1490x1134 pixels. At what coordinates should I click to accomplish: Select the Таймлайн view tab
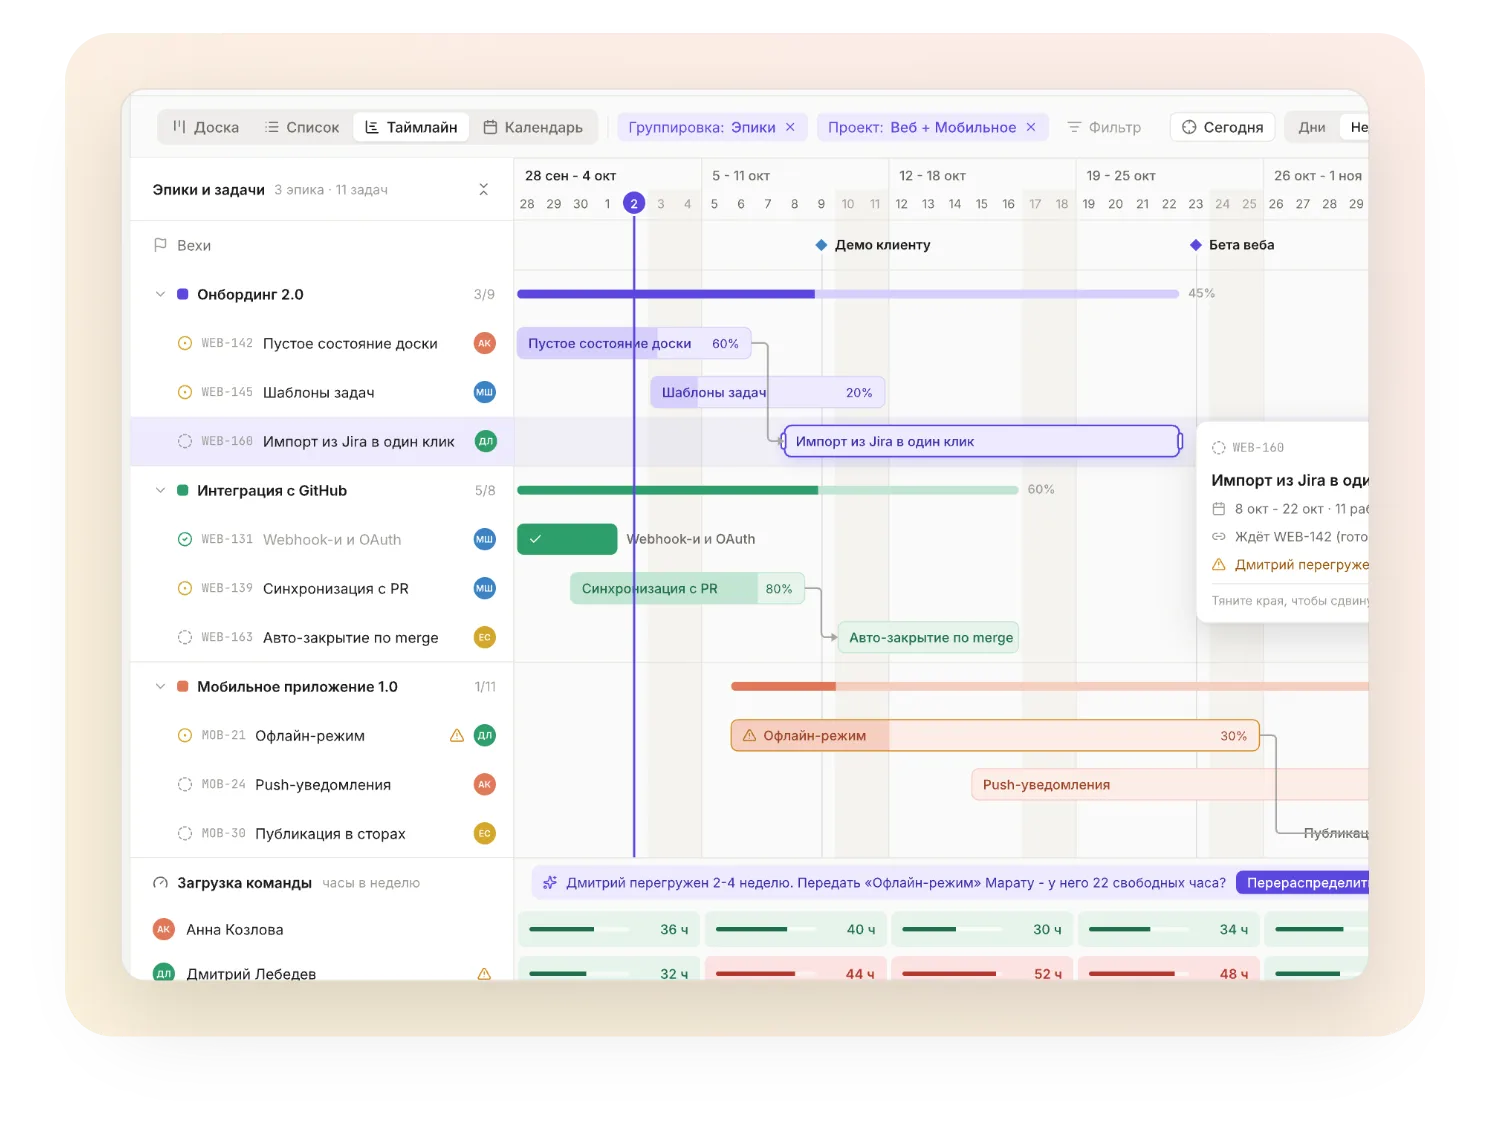click(x=411, y=127)
